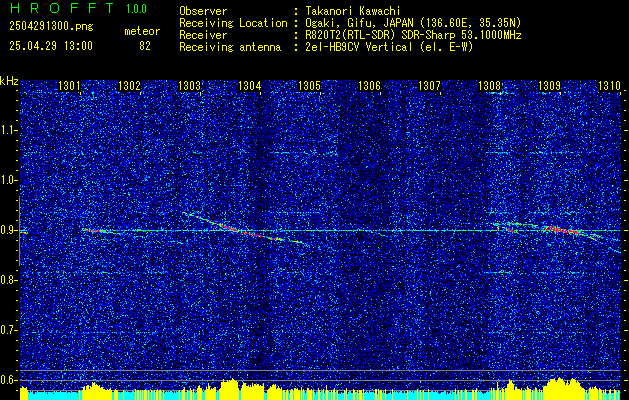Click the 1307 time marker
This screenshot has width=629, height=400.
pyautogui.click(x=430, y=86)
